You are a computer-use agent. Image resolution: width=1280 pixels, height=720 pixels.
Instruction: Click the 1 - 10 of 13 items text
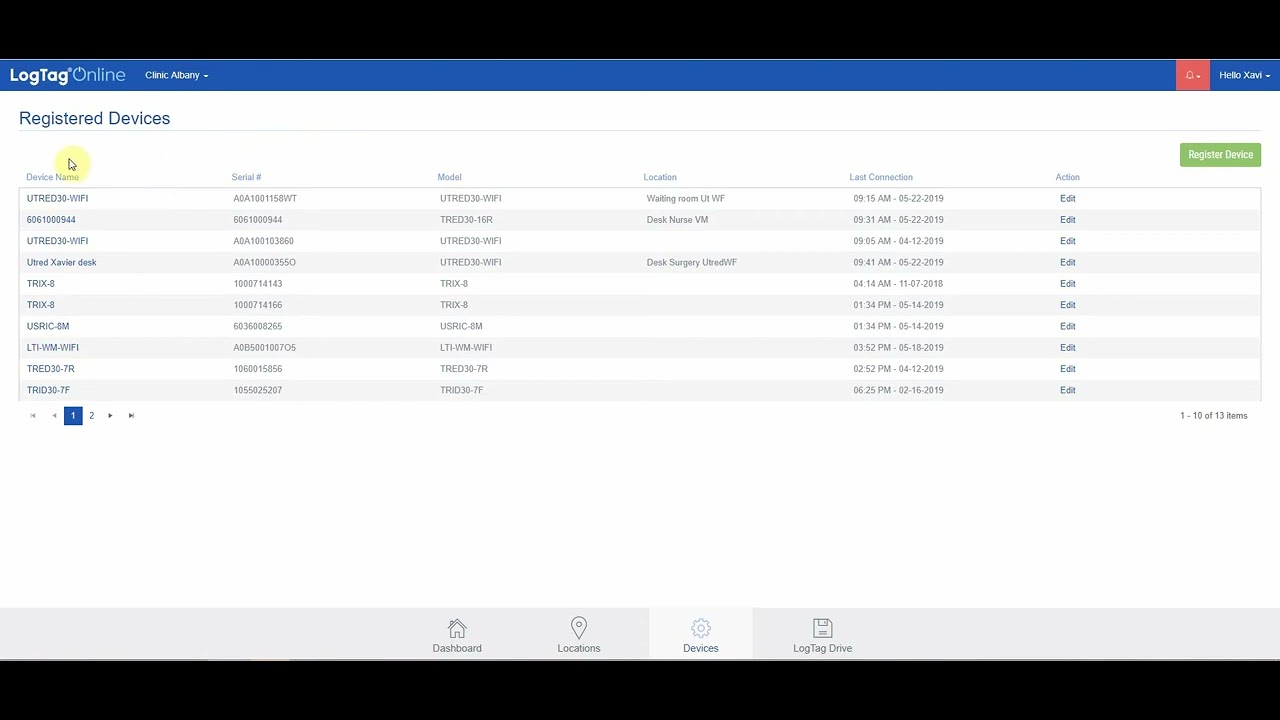tap(1213, 415)
